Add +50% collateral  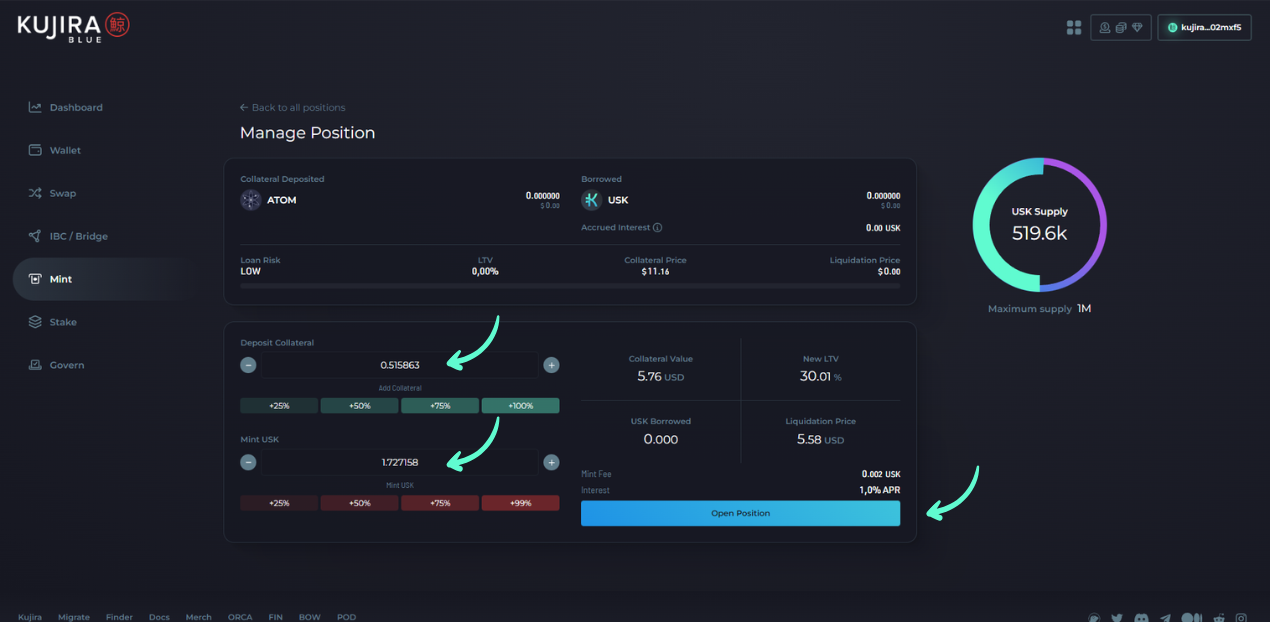pos(359,406)
